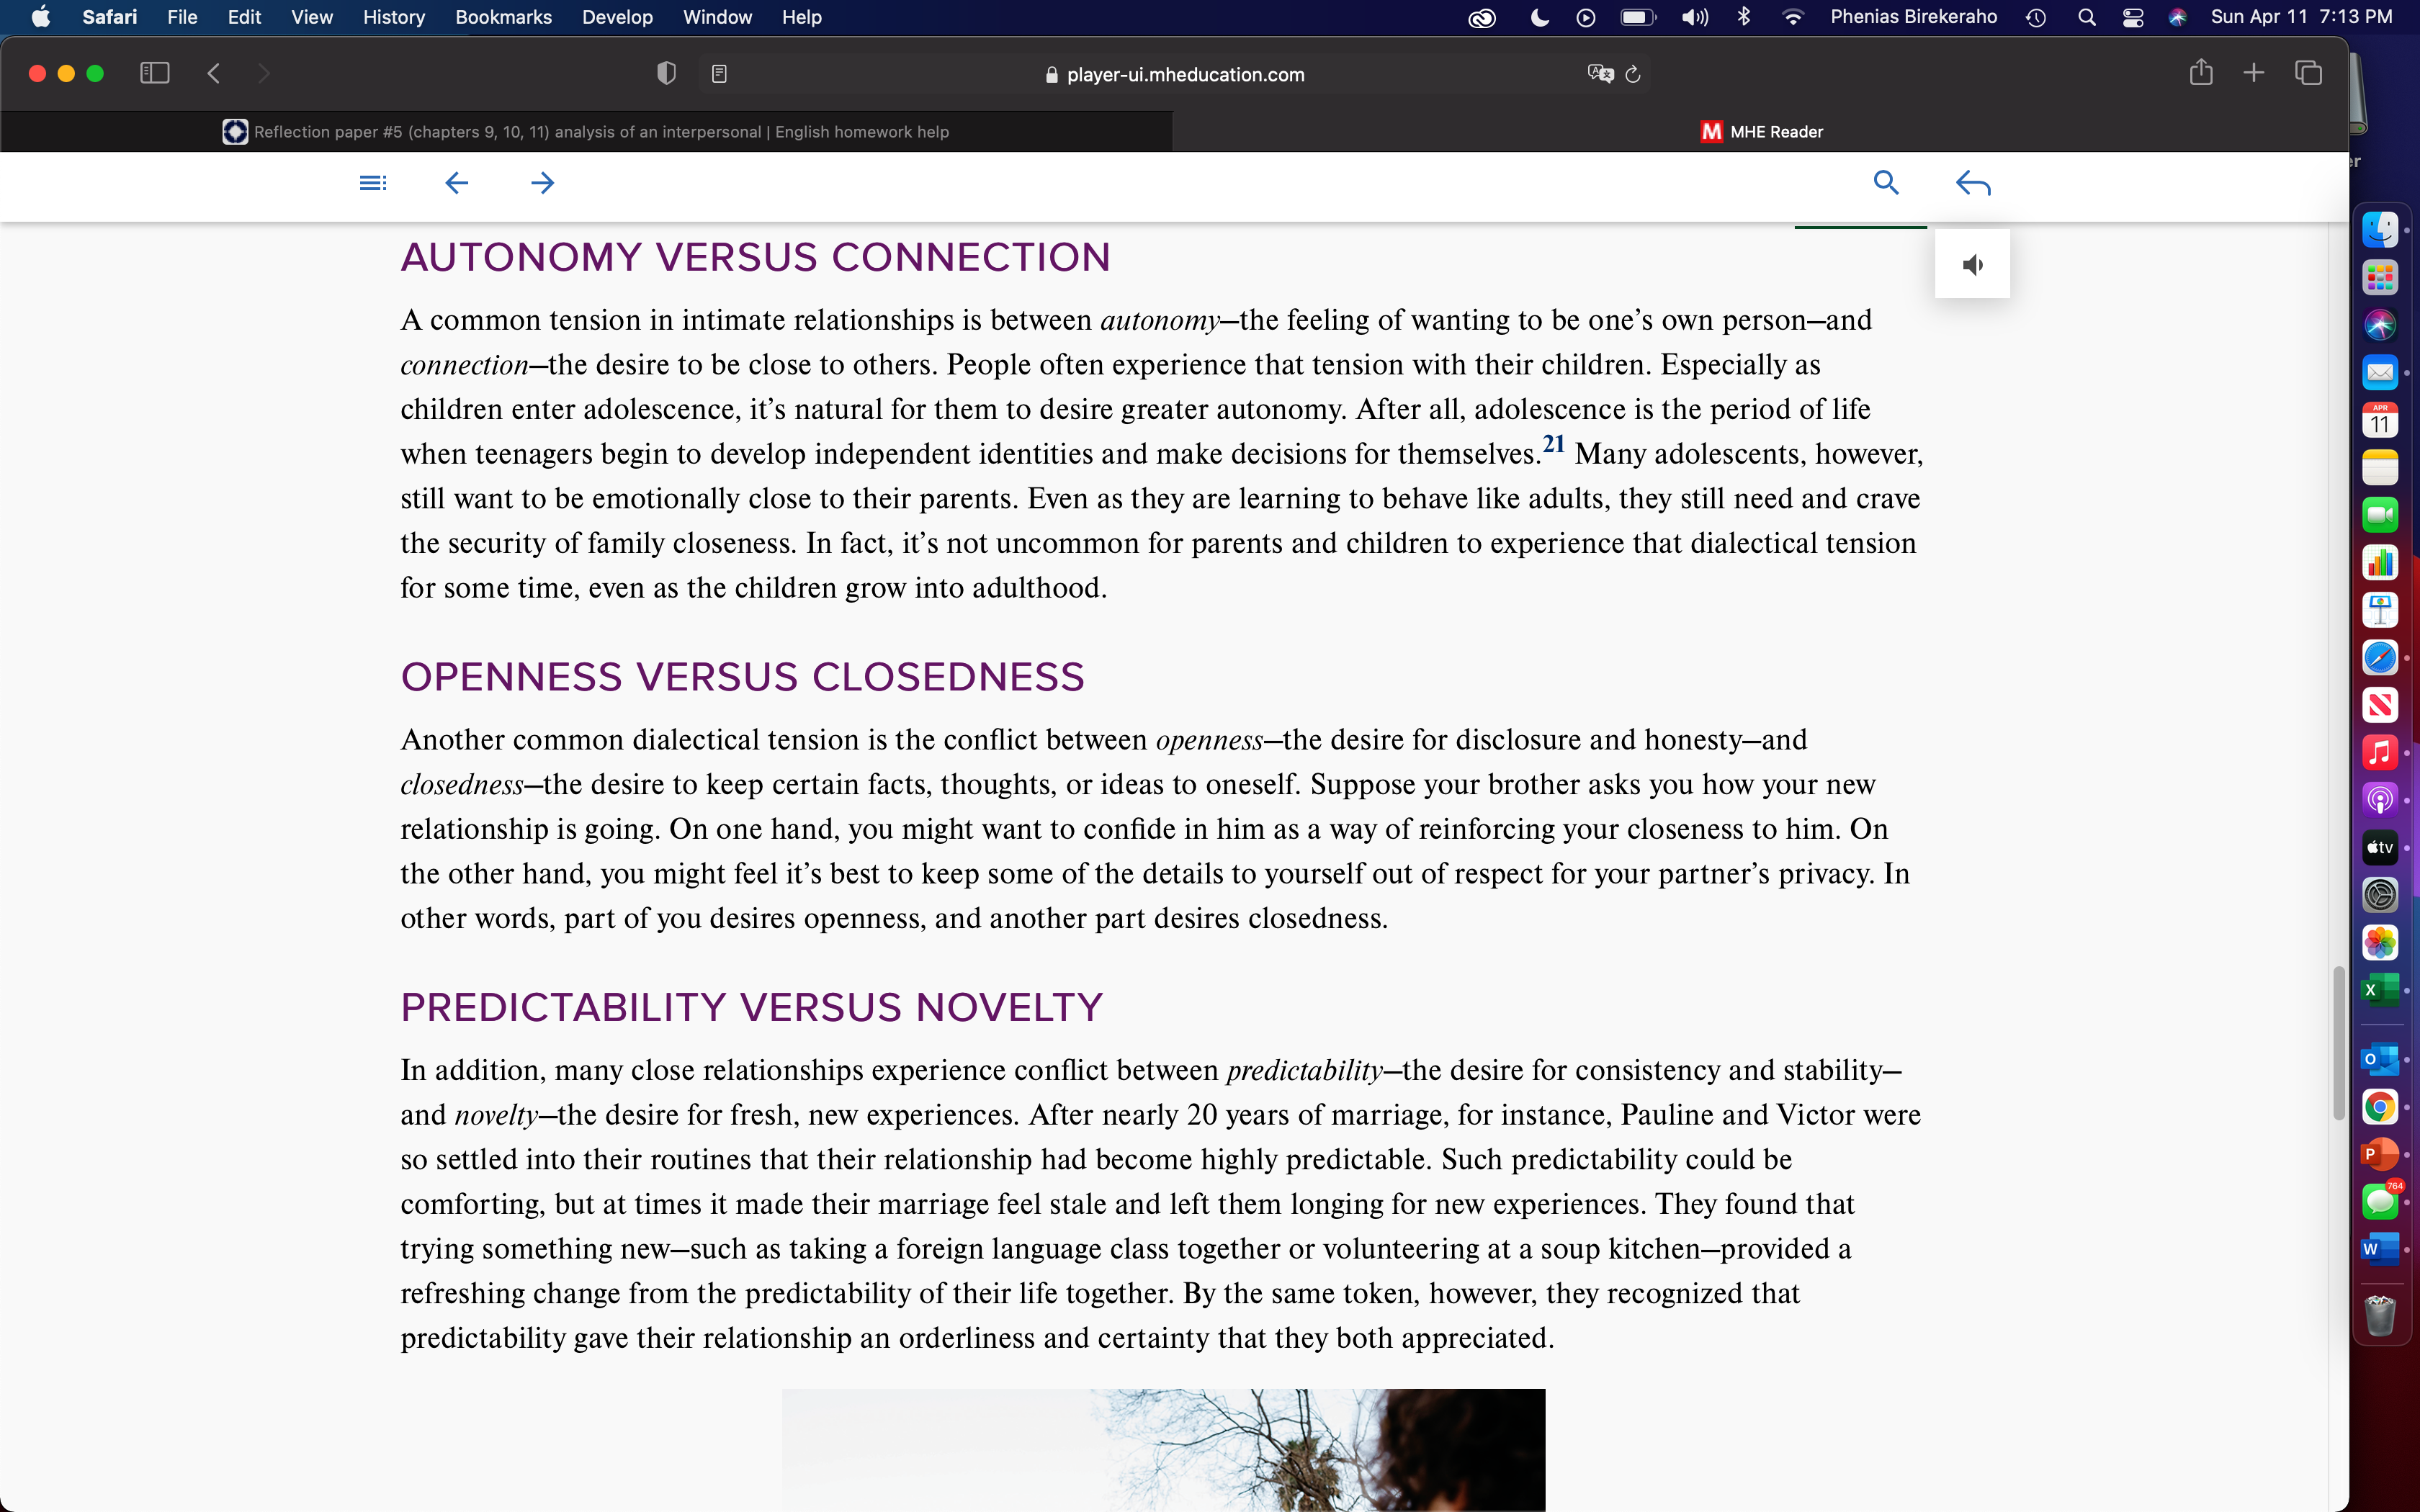The image size is (2420, 1512).
Task: Open the table of contents menu icon
Action: coord(372,182)
